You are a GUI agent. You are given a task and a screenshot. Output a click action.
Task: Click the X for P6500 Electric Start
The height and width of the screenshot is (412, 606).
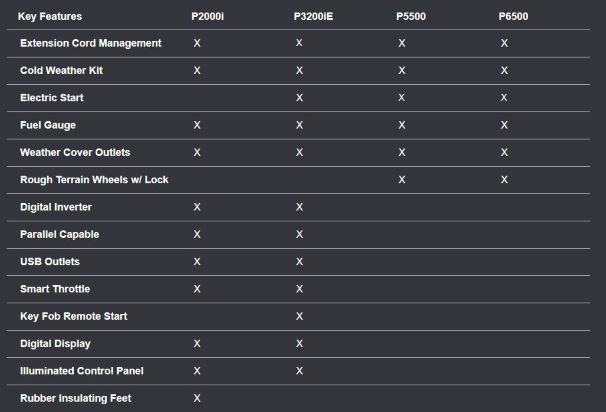504,98
